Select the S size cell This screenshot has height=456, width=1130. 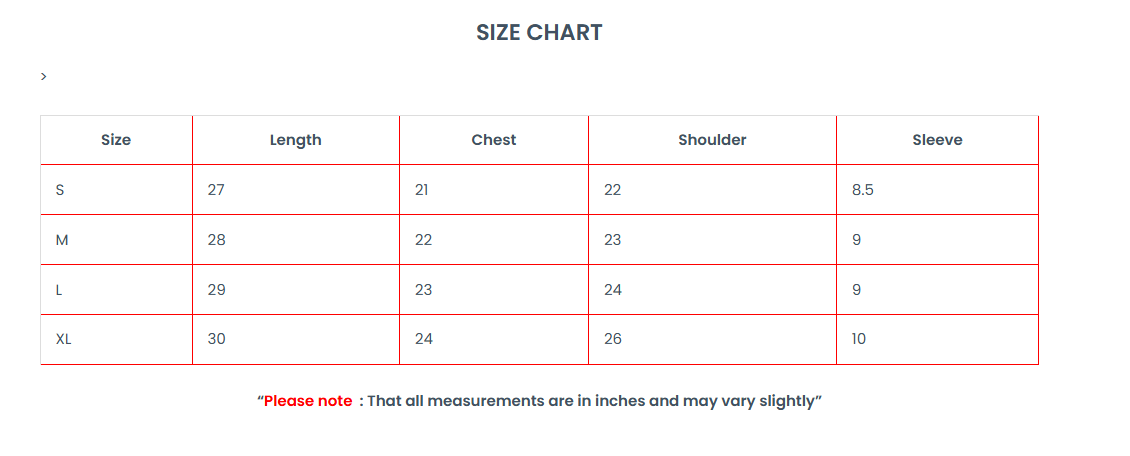(60, 190)
